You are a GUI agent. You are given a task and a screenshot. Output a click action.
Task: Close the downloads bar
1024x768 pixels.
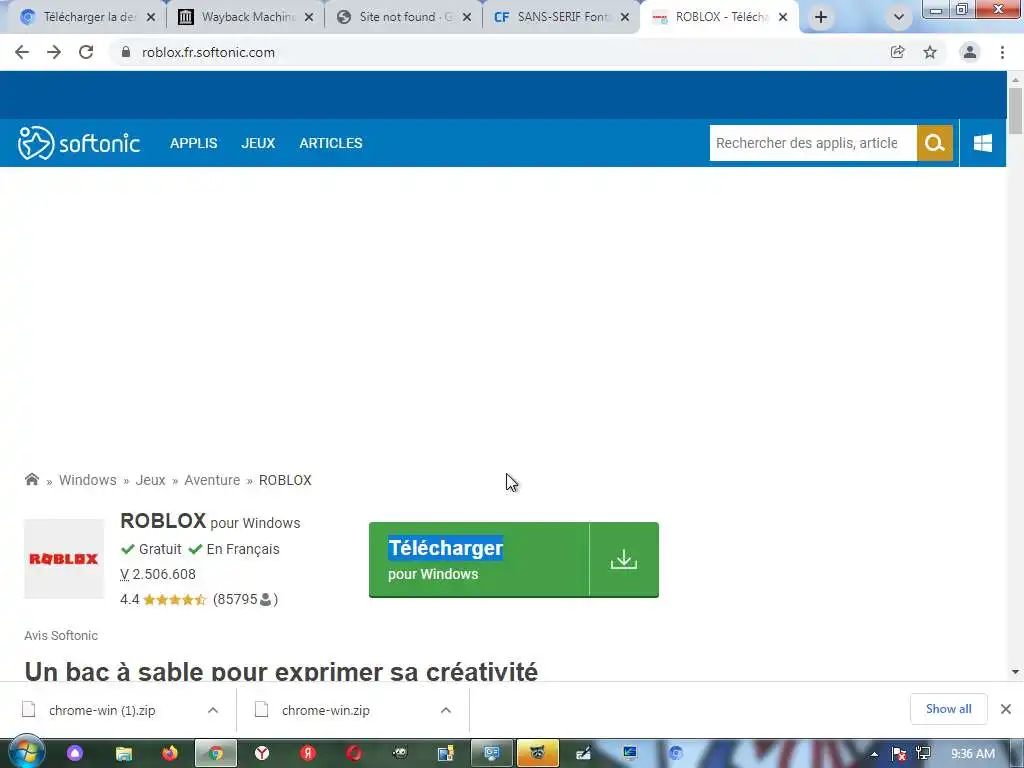click(x=1006, y=709)
